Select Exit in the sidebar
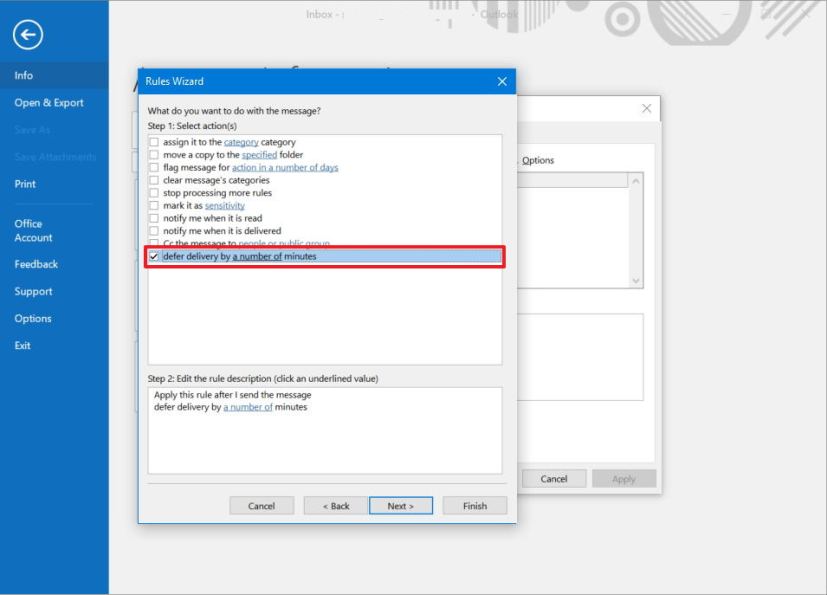 23,346
